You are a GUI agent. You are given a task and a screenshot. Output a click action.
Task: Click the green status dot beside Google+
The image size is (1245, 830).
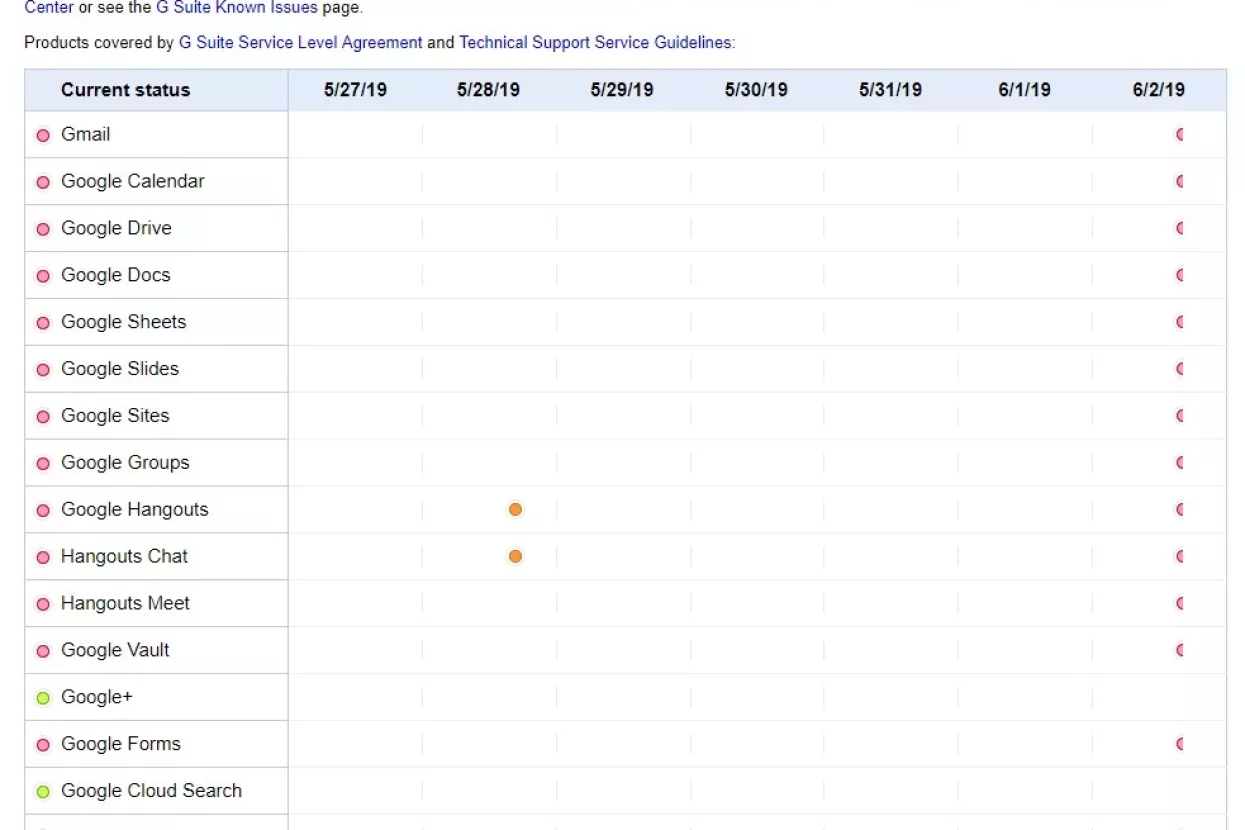(43, 697)
